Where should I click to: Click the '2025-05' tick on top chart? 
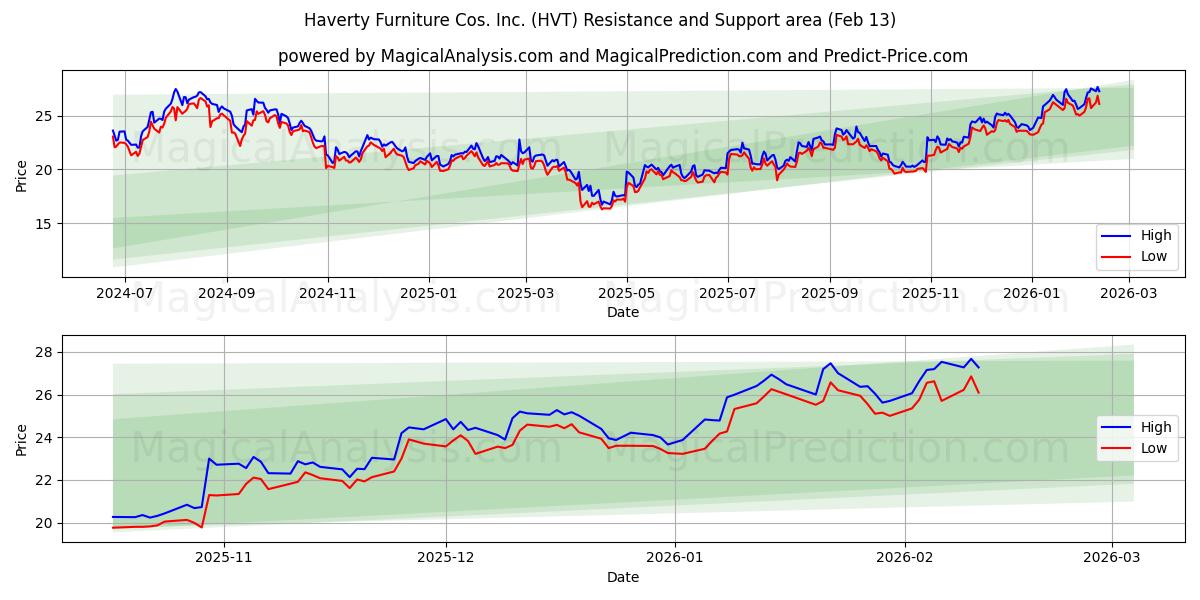pyautogui.click(x=627, y=294)
